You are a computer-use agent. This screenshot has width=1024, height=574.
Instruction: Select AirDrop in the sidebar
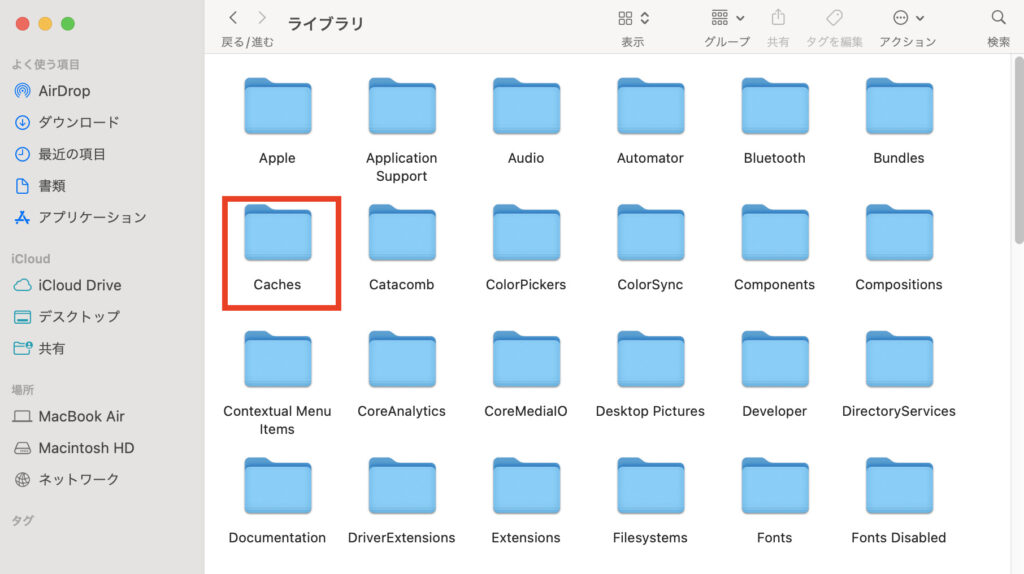point(64,91)
